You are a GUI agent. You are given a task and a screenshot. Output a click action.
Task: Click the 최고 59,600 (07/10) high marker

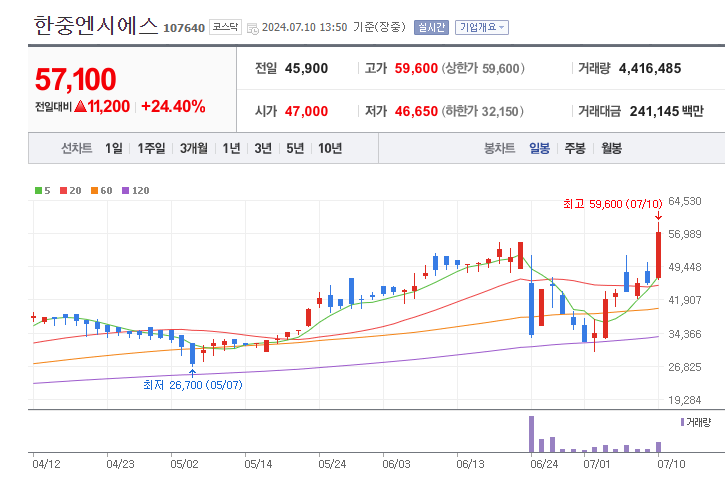pos(613,204)
